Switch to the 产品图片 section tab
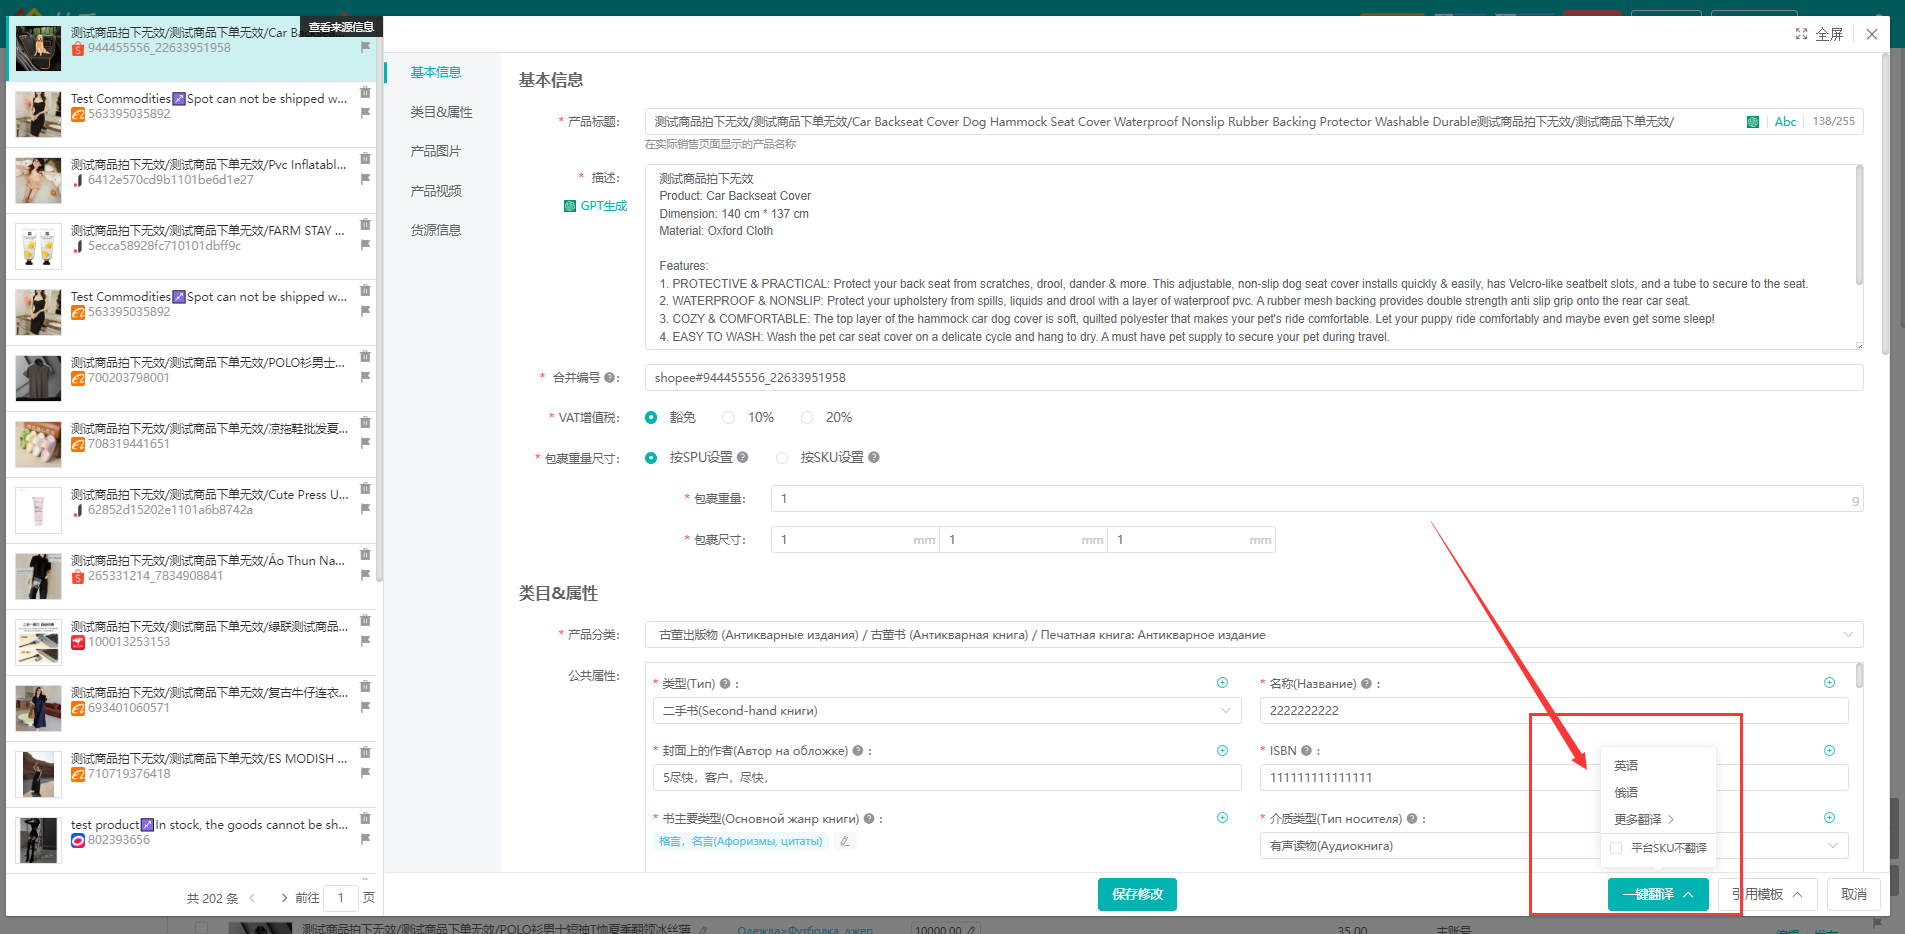1905x934 pixels. point(436,151)
